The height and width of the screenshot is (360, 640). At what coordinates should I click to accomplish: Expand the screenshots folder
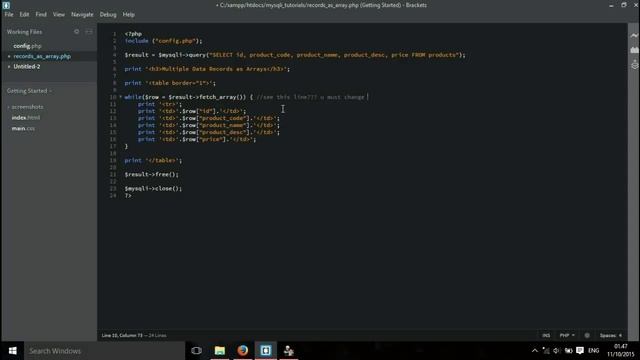tap(27, 107)
